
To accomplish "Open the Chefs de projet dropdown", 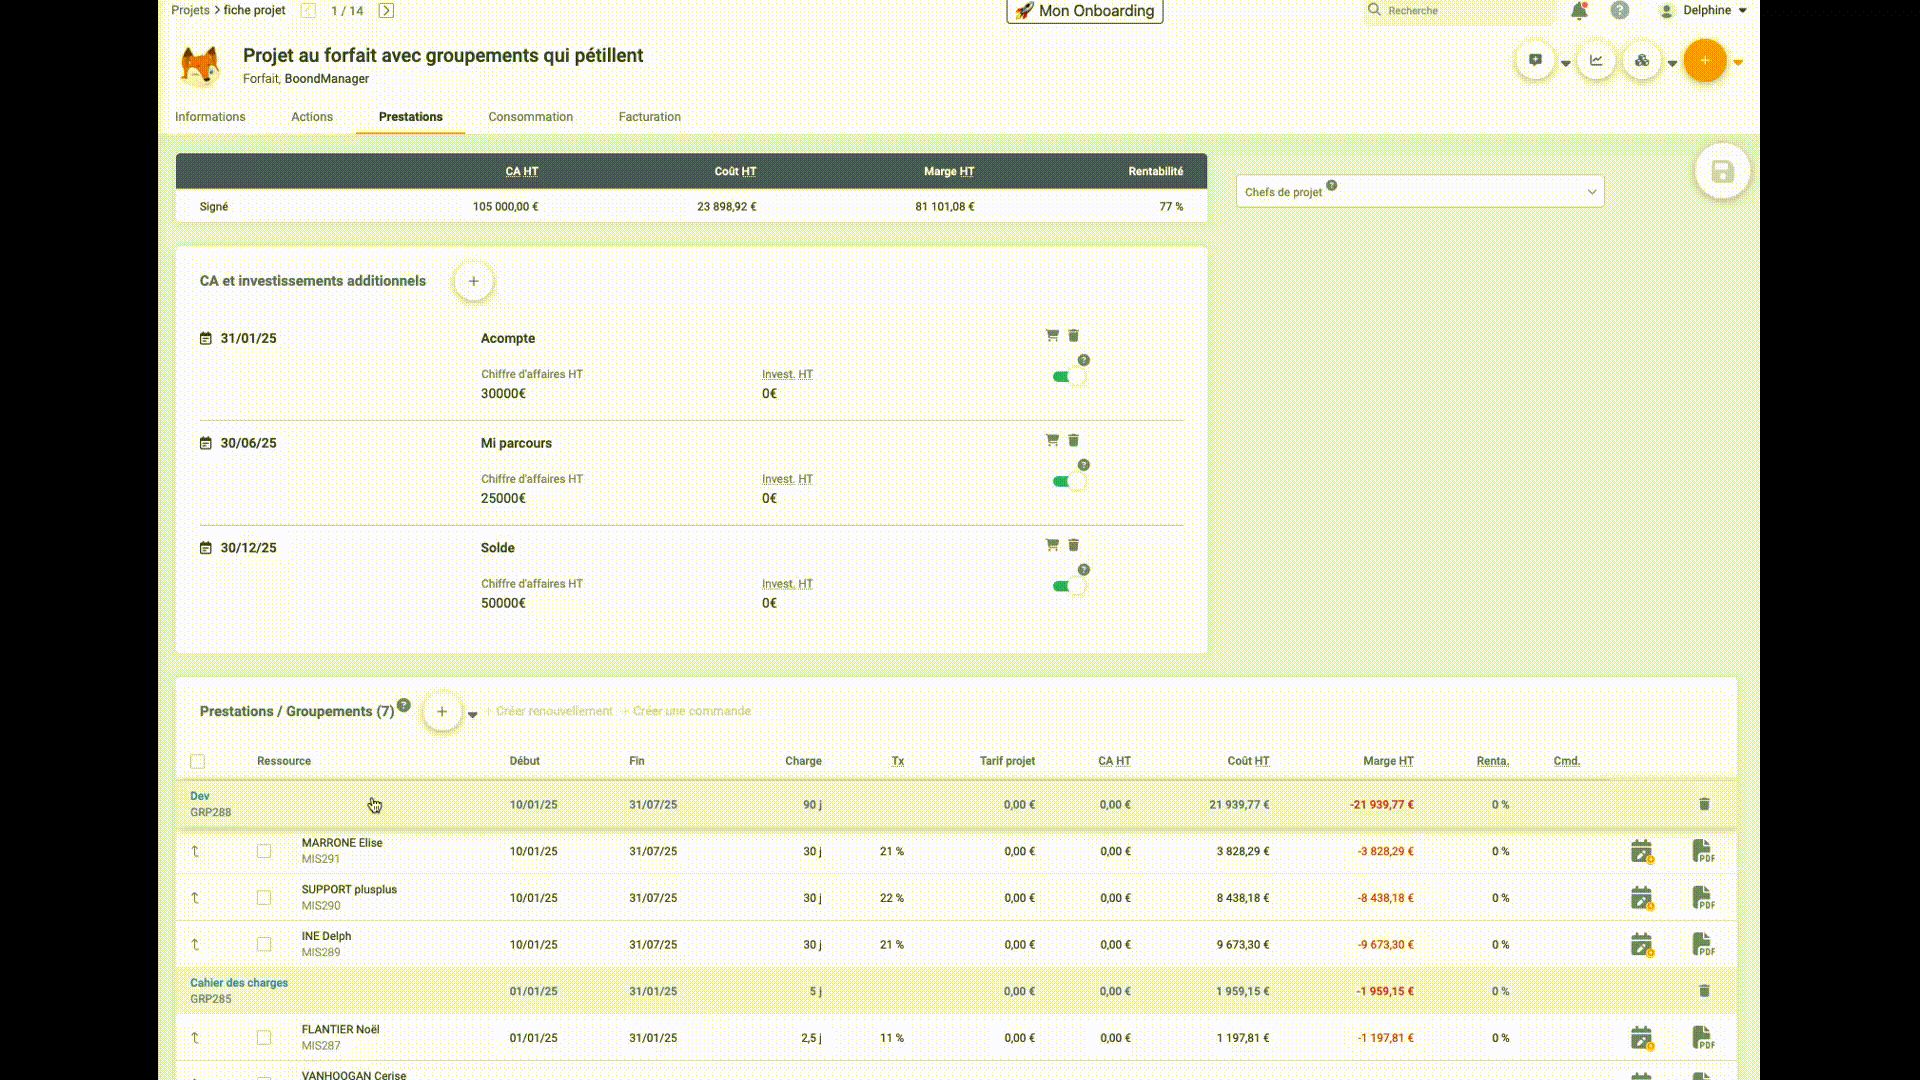I will coord(1420,192).
